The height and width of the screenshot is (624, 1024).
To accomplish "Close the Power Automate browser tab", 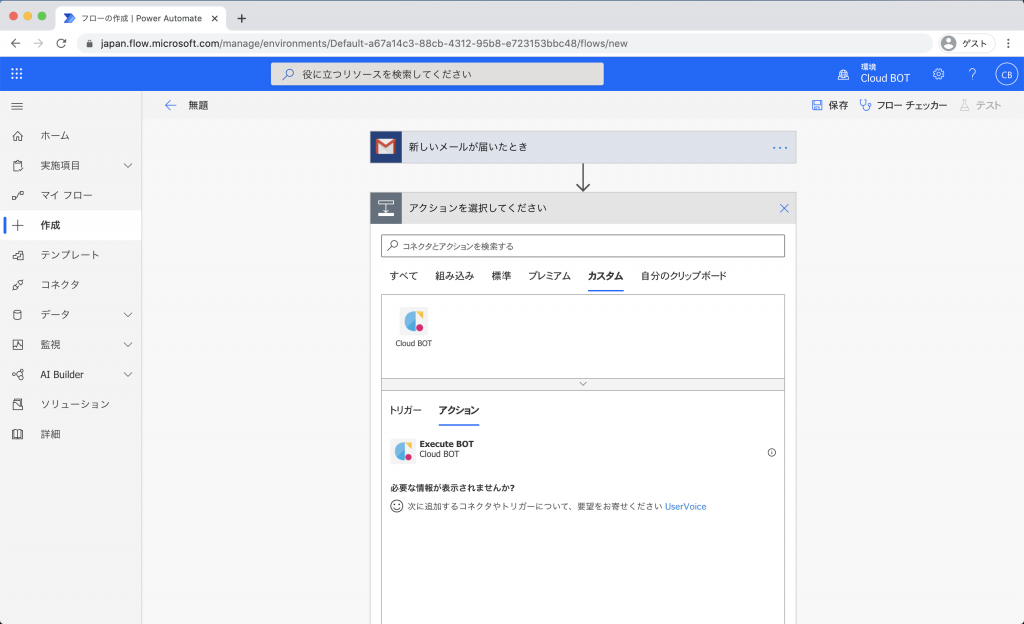I will tap(215, 18).
